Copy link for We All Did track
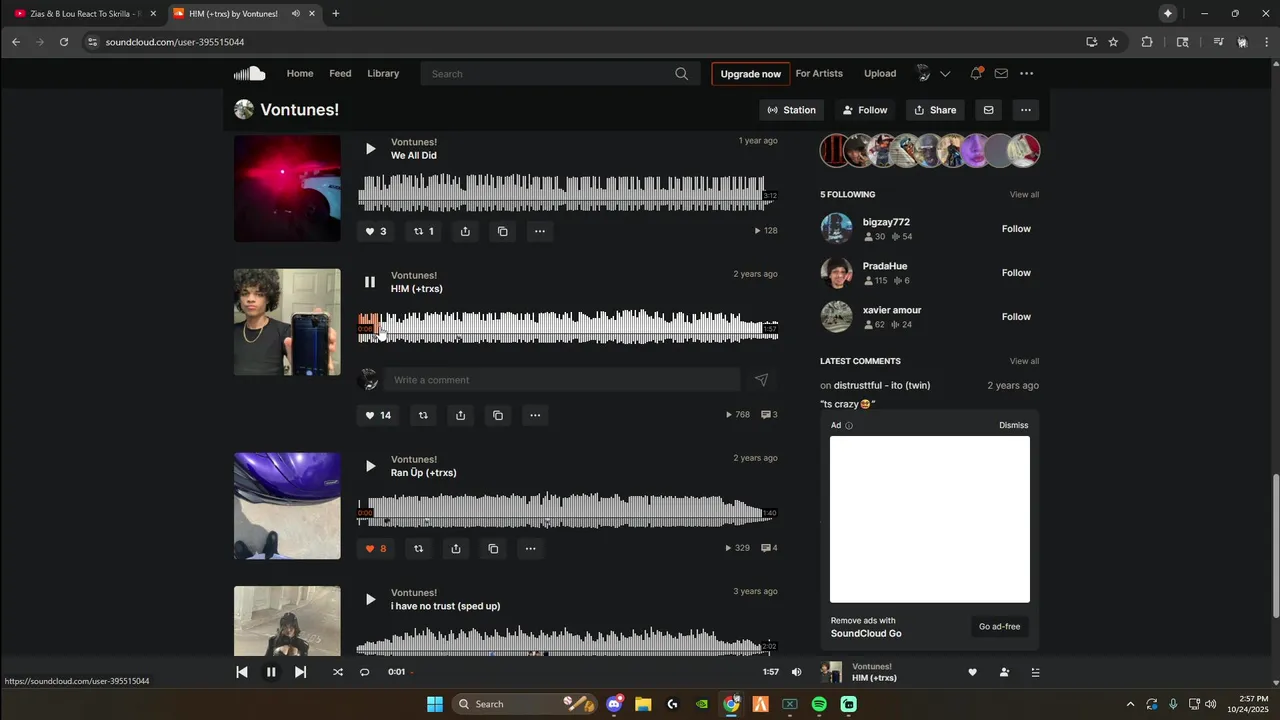1280x720 pixels. (502, 231)
